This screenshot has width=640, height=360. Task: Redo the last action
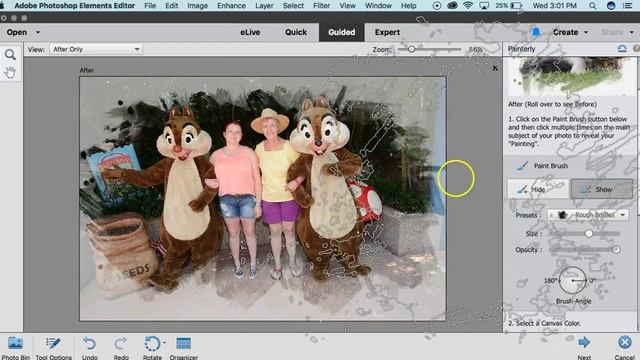[121, 347]
